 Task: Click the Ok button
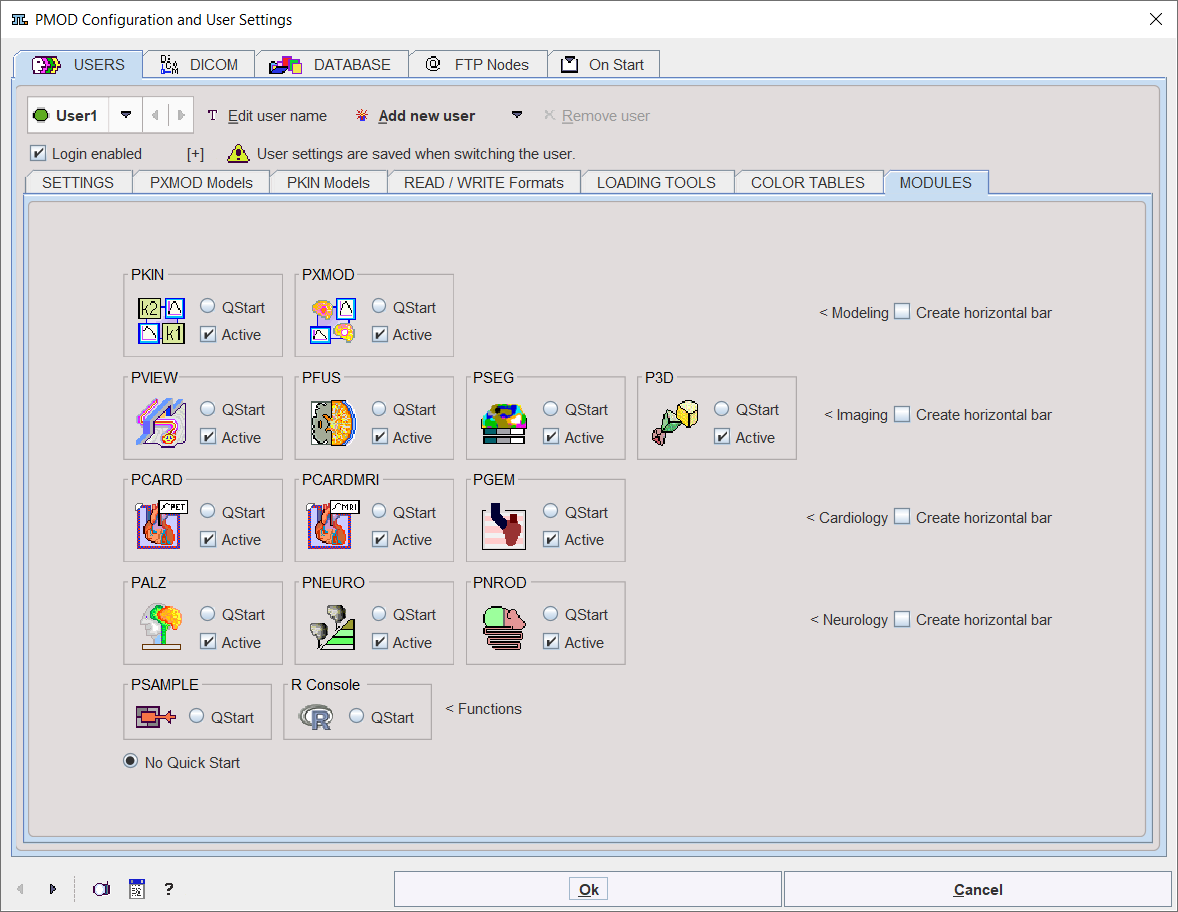(x=588, y=889)
